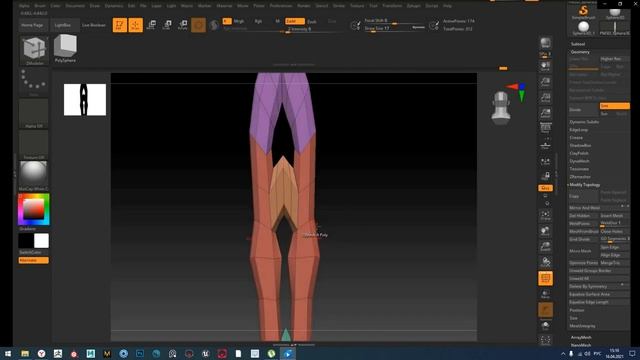Viewport: 640px width, 360px height.
Task: Toggle the Floor grid icon
Action: [x=545, y=144]
